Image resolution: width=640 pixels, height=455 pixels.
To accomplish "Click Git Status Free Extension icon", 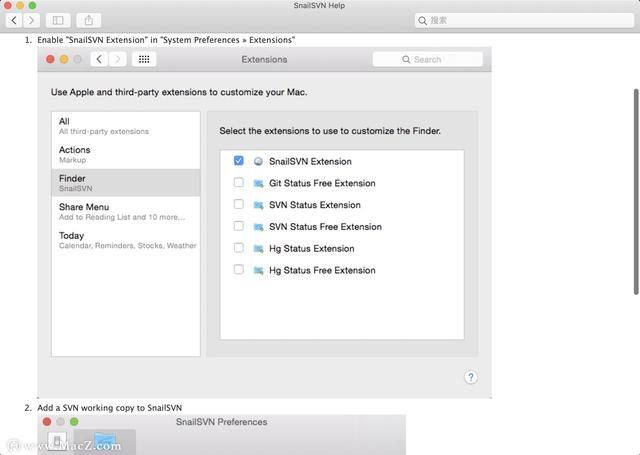I will point(258,183).
